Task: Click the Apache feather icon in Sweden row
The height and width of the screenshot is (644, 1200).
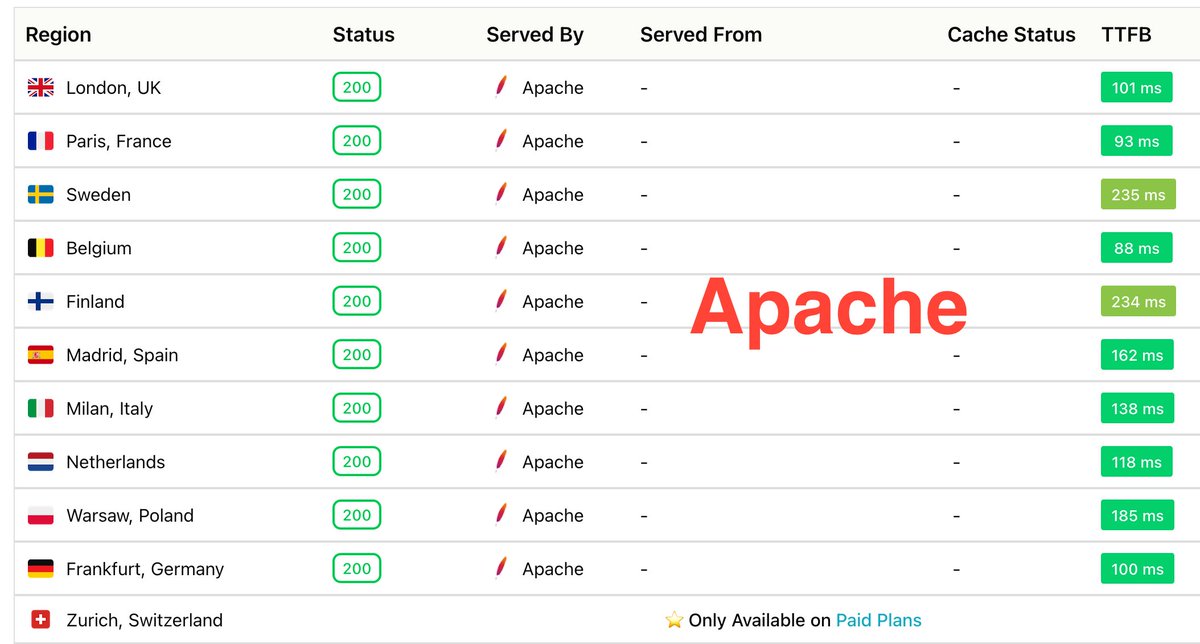Action: (501, 194)
